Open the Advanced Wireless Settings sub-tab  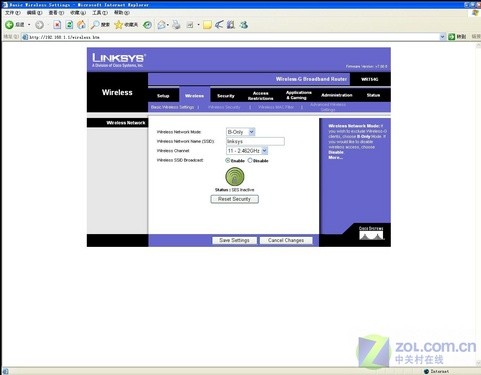(x=328, y=107)
